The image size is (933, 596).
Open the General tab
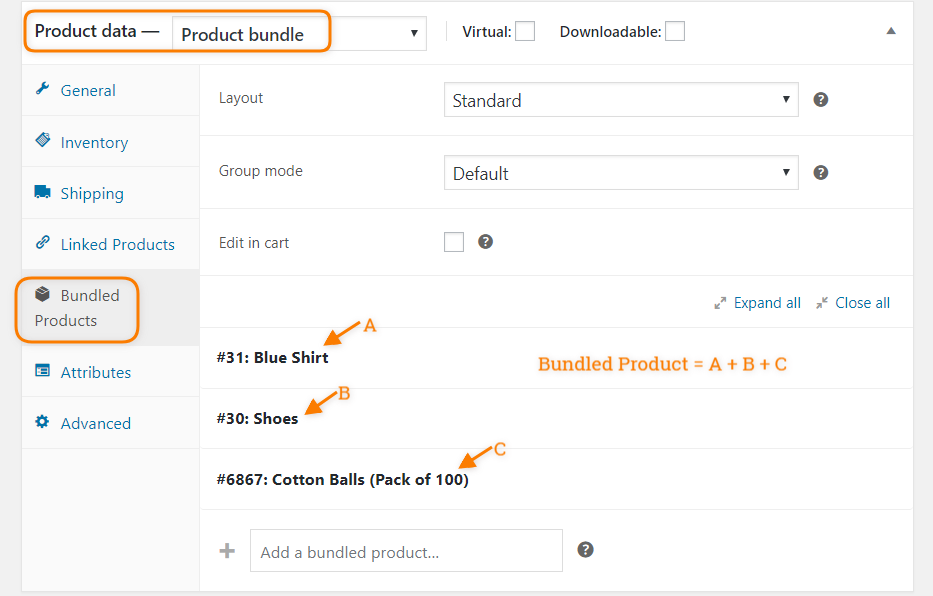[111, 90]
